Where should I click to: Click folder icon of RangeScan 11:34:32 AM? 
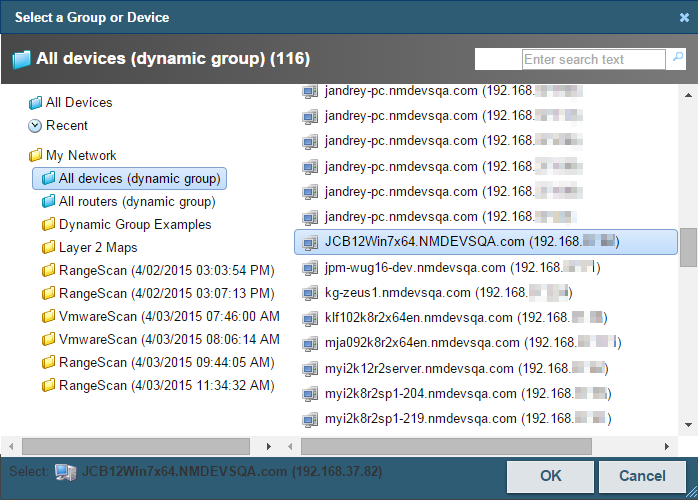(x=48, y=385)
